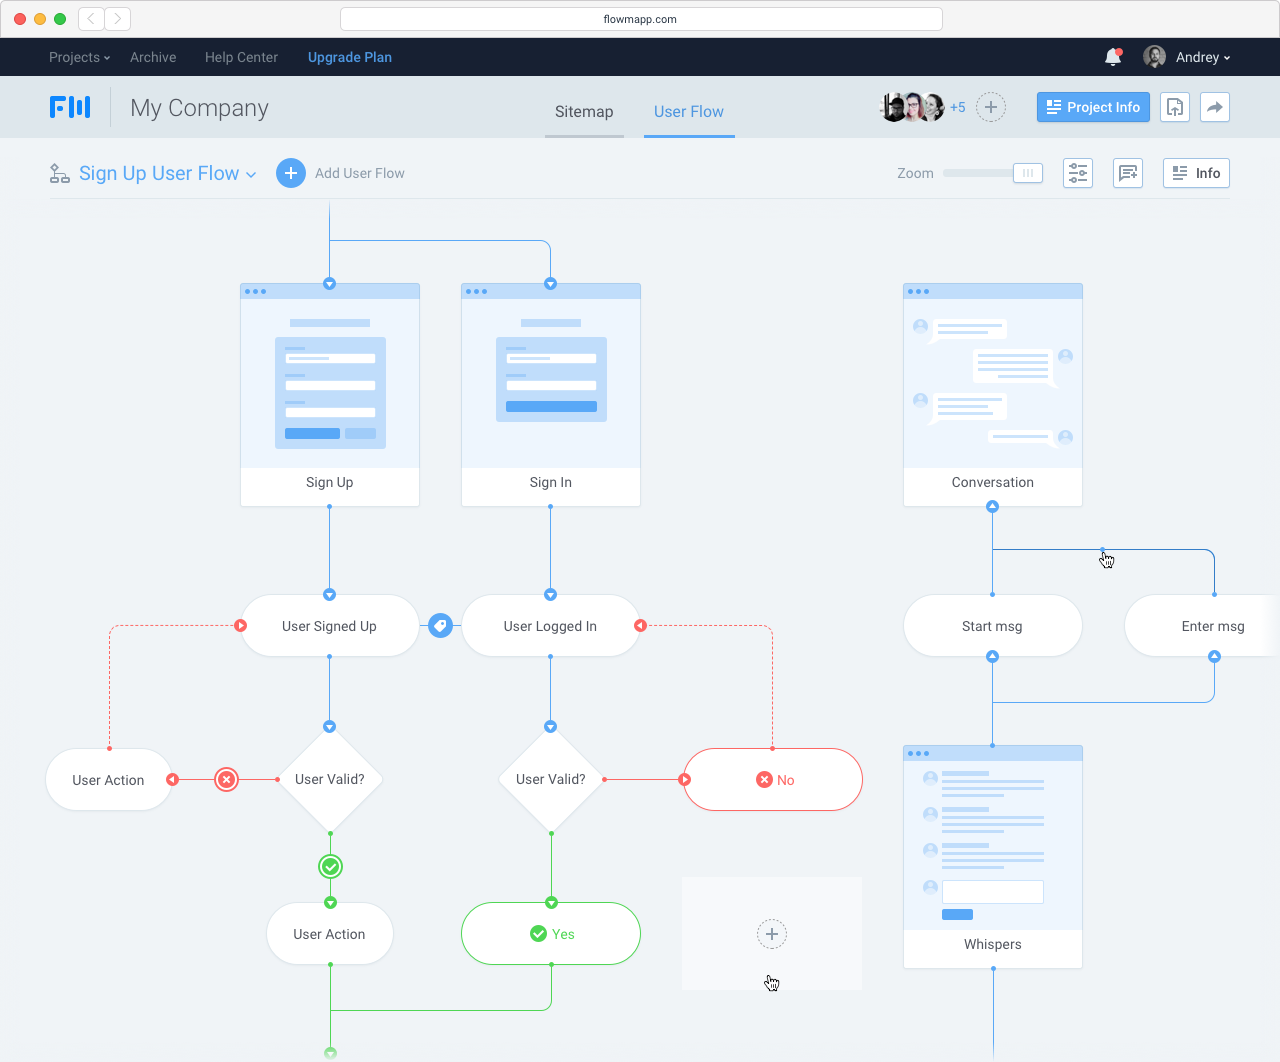Expand the Sign Up User Flow dropdown
This screenshot has width=1280, height=1062.
point(250,173)
